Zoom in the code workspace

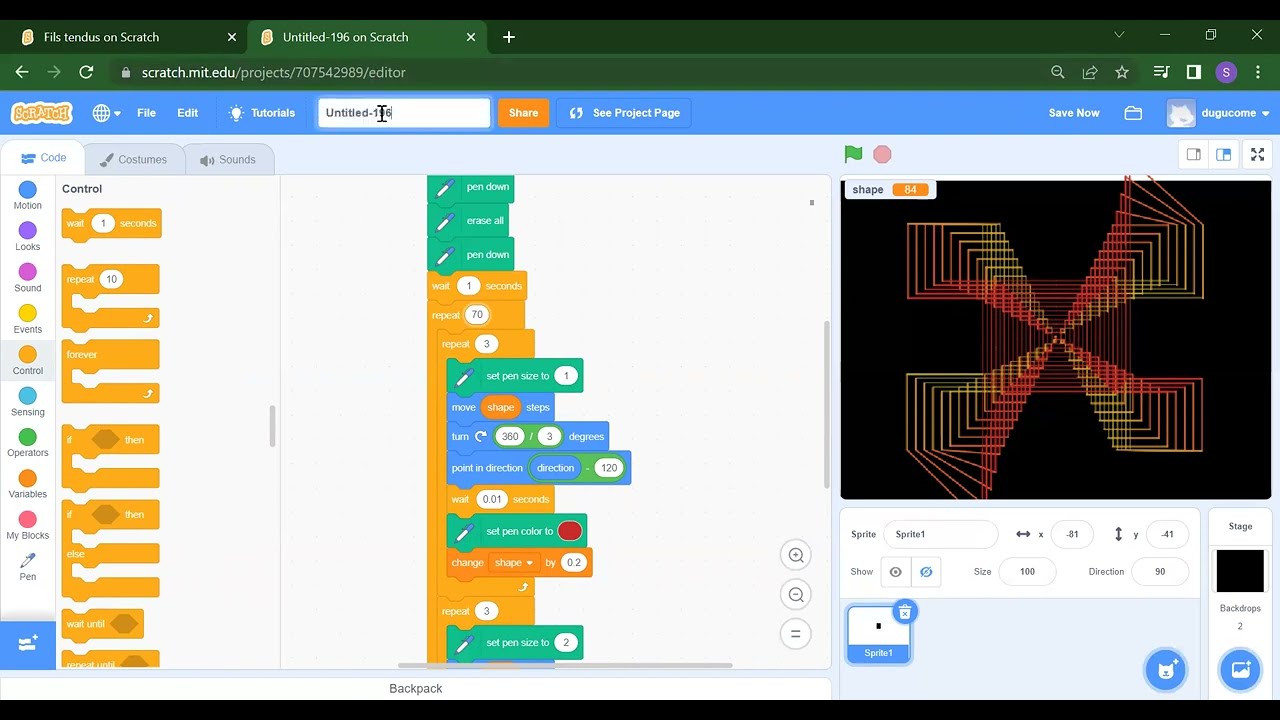(x=796, y=555)
